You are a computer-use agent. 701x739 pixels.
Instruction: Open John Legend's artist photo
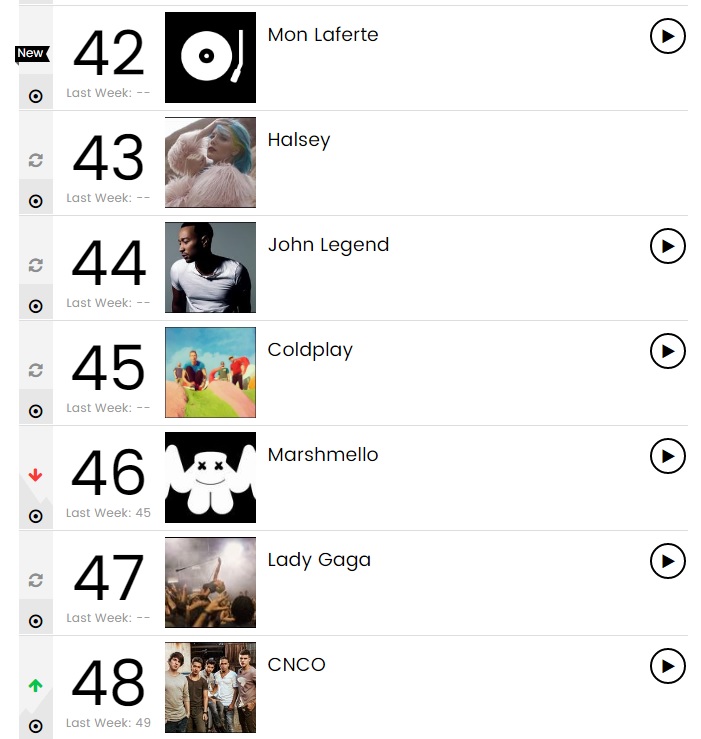pyautogui.click(x=210, y=267)
